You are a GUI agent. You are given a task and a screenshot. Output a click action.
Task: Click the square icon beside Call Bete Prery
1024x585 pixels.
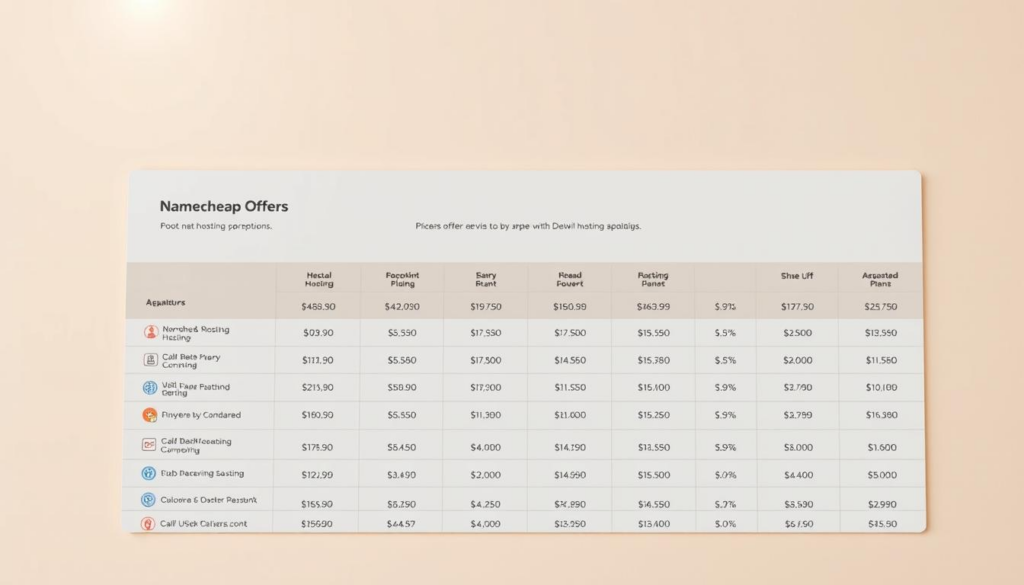point(150,360)
